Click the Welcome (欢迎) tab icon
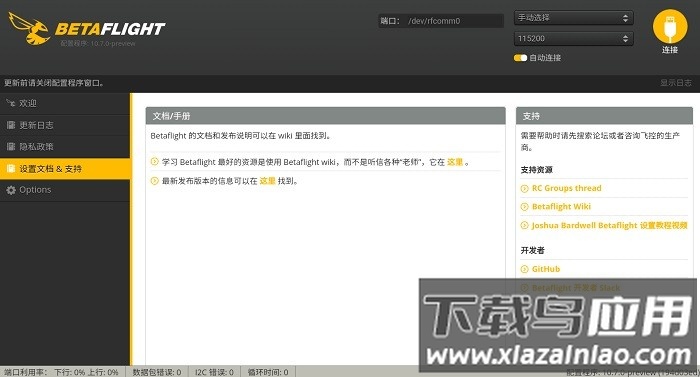 pos(11,103)
